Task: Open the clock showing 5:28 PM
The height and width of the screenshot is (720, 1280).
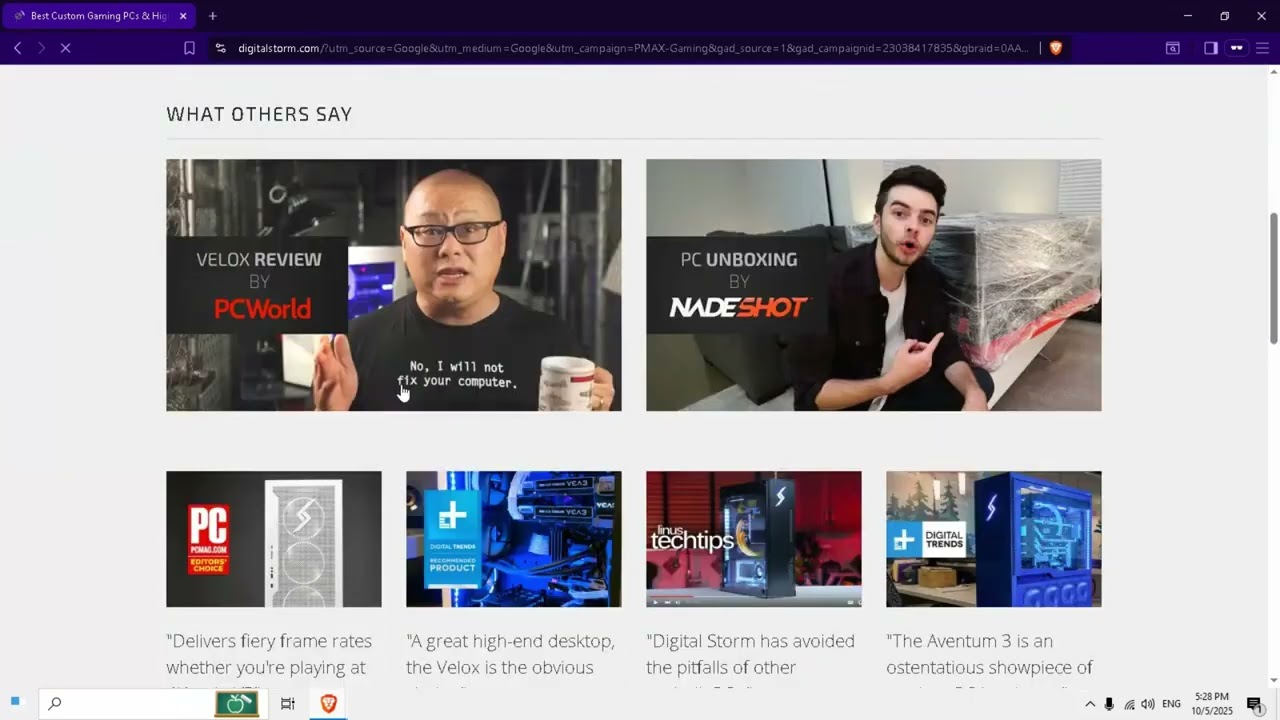Action: click(x=1212, y=704)
